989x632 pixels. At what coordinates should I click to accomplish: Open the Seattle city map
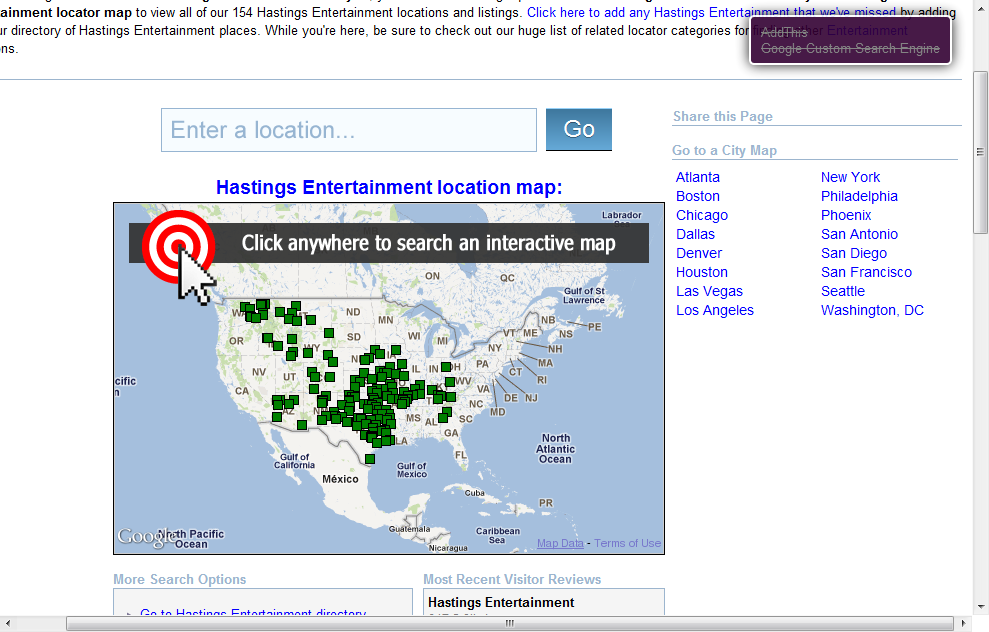tap(843, 291)
